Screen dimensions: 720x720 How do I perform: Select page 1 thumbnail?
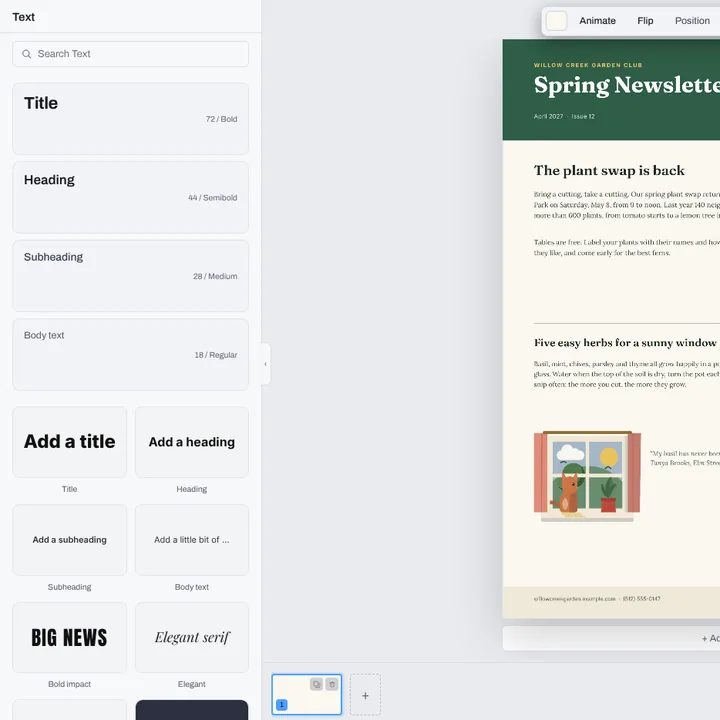point(306,694)
